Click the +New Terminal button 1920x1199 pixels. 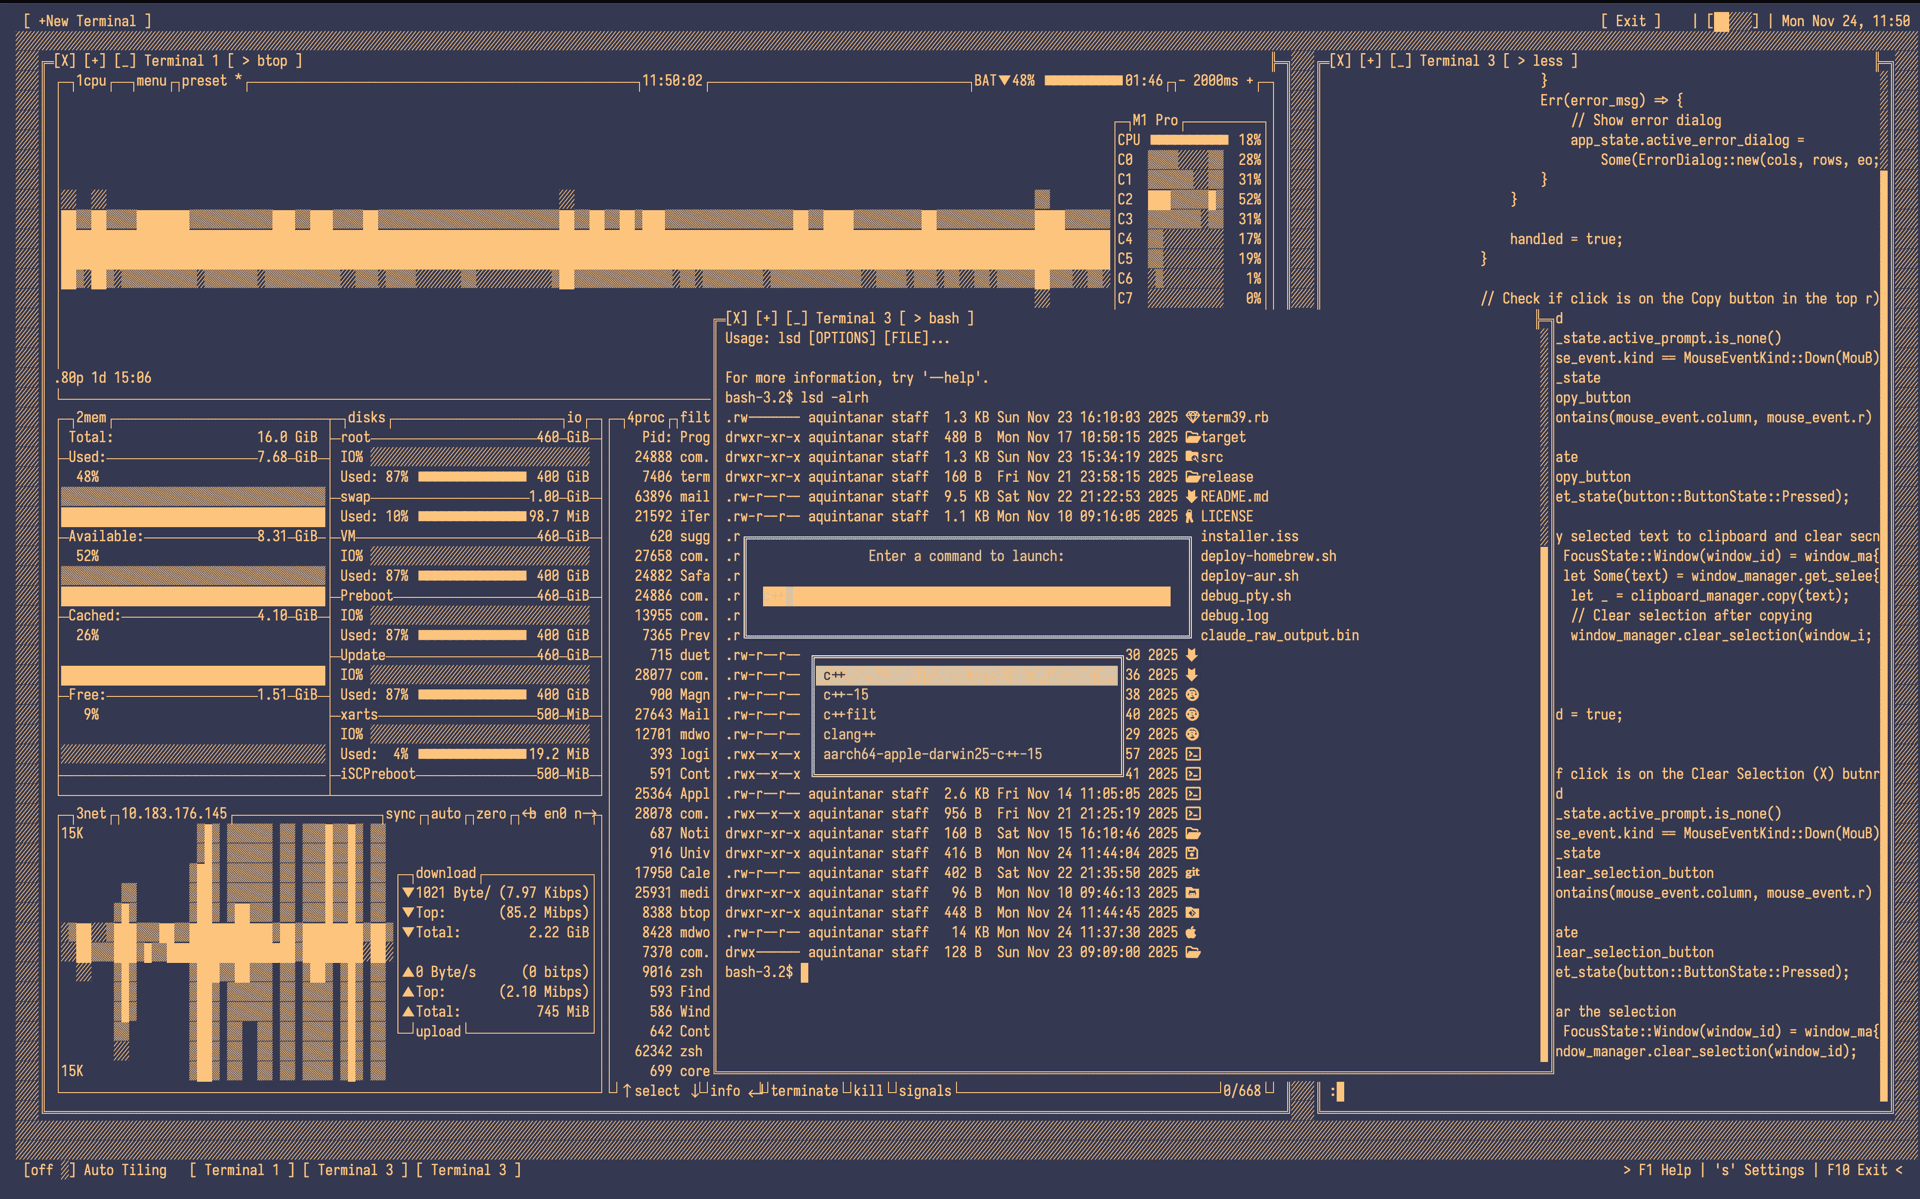click(x=87, y=21)
